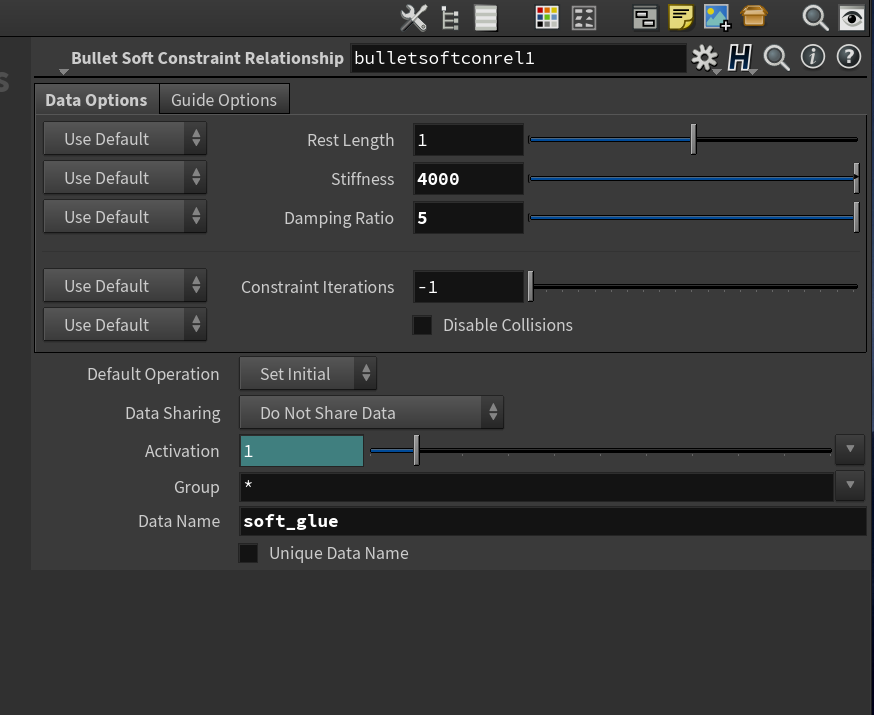Open the Activation field arrow menu

tap(850, 449)
